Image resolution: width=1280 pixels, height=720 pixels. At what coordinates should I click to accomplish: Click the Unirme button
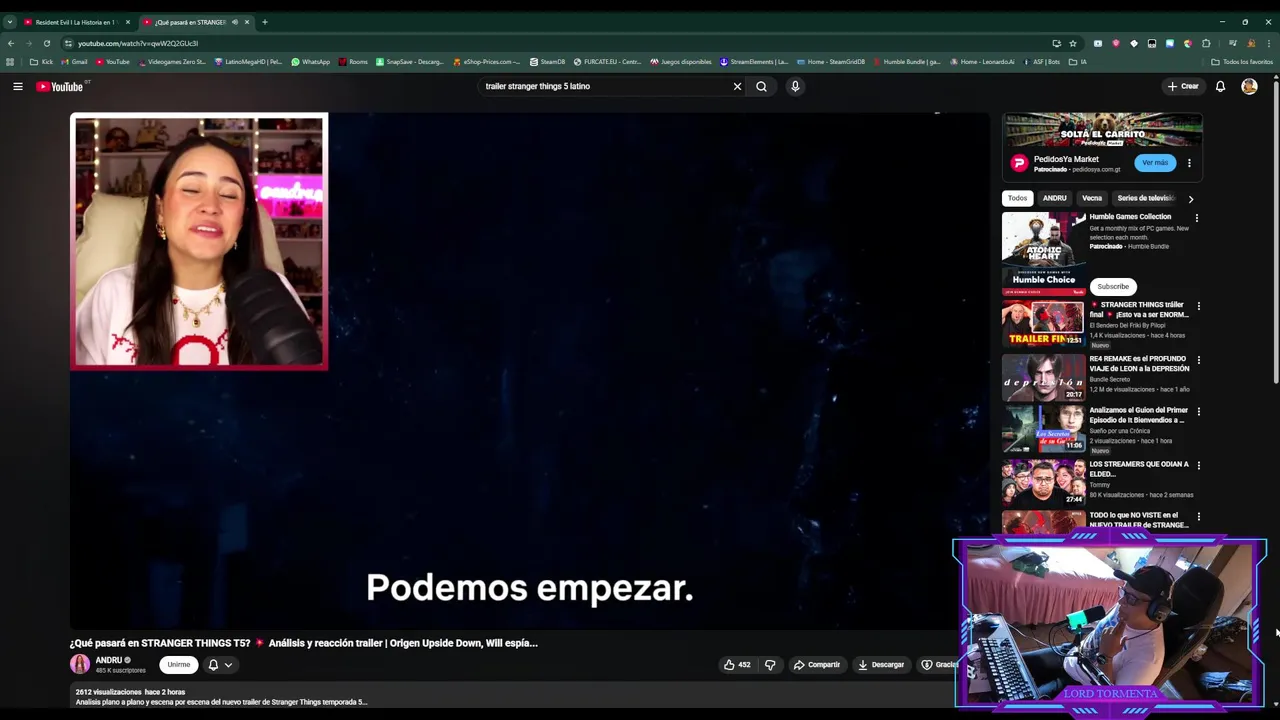point(179,664)
